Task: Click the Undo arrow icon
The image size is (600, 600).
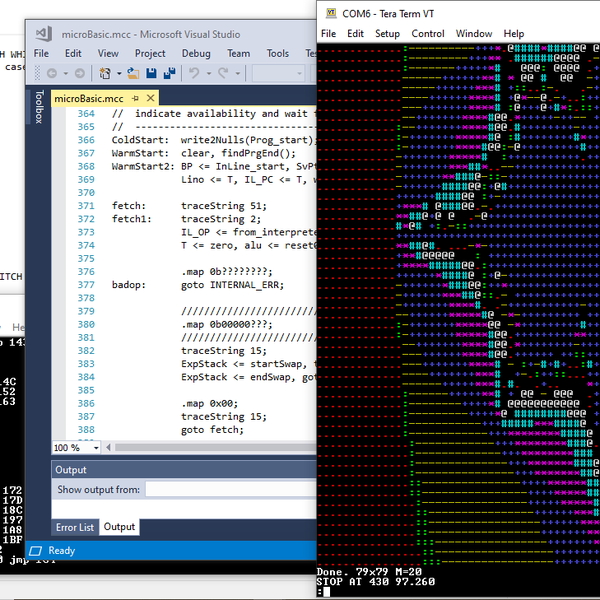Action: point(194,73)
